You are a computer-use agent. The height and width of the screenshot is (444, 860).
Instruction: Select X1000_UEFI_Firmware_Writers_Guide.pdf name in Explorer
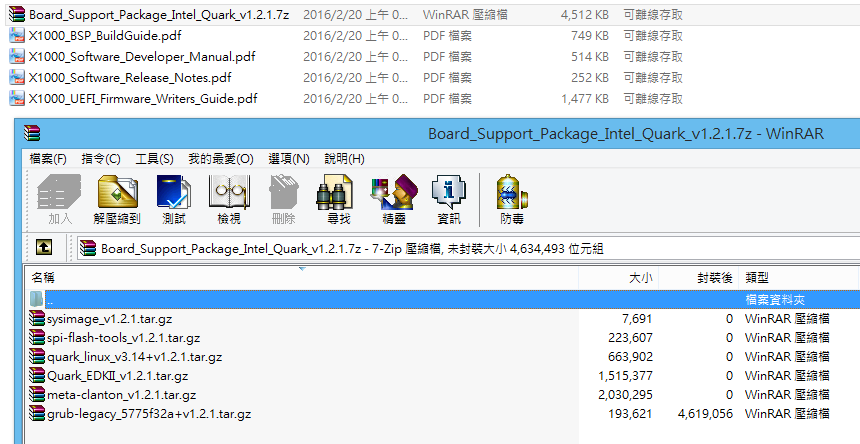click(x=143, y=99)
